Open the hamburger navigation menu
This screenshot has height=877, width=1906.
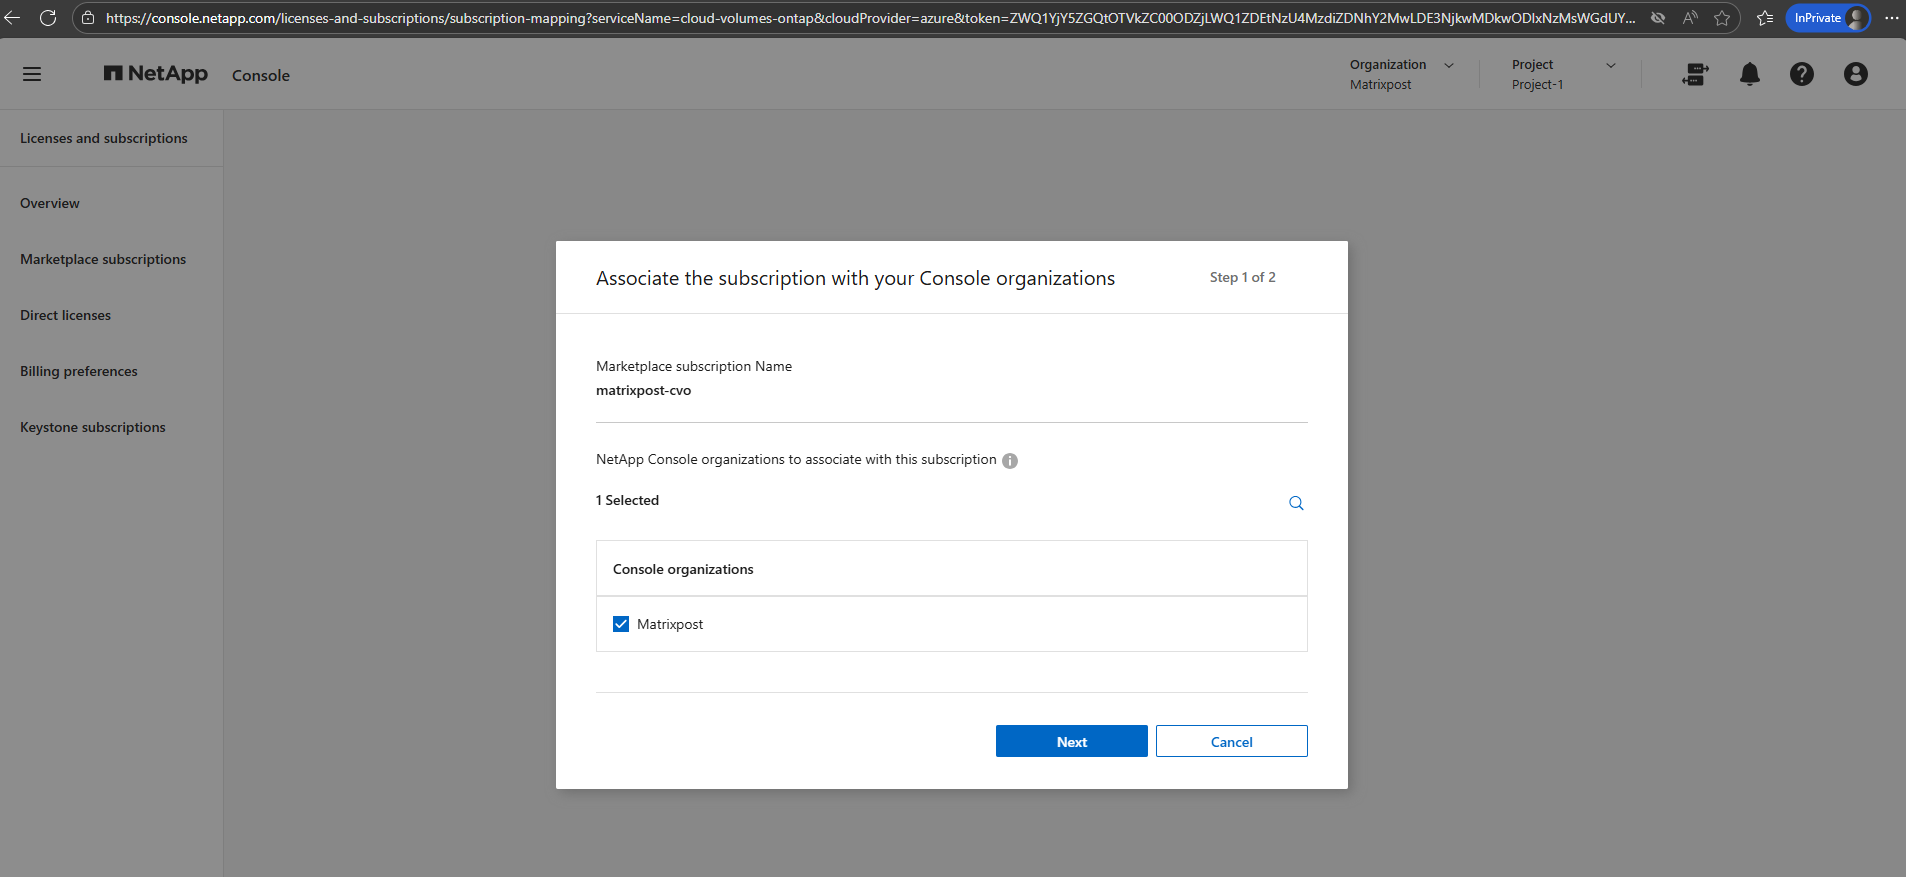point(32,74)
